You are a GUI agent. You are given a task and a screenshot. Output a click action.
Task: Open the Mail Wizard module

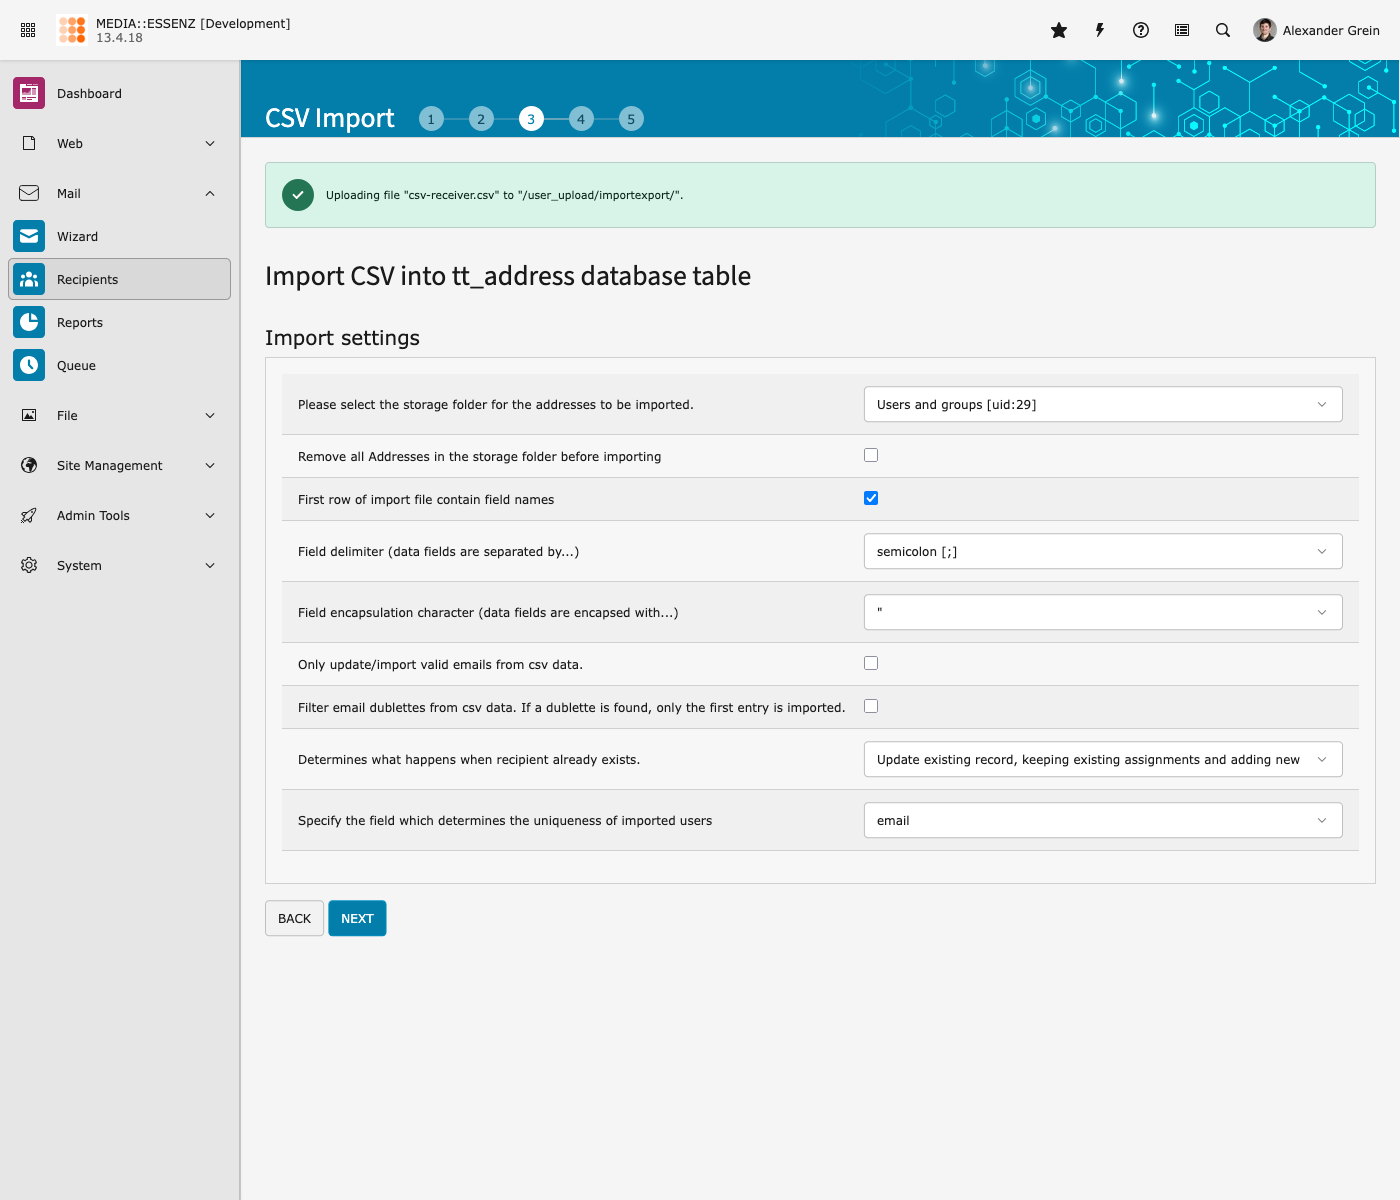click(77, 237)
